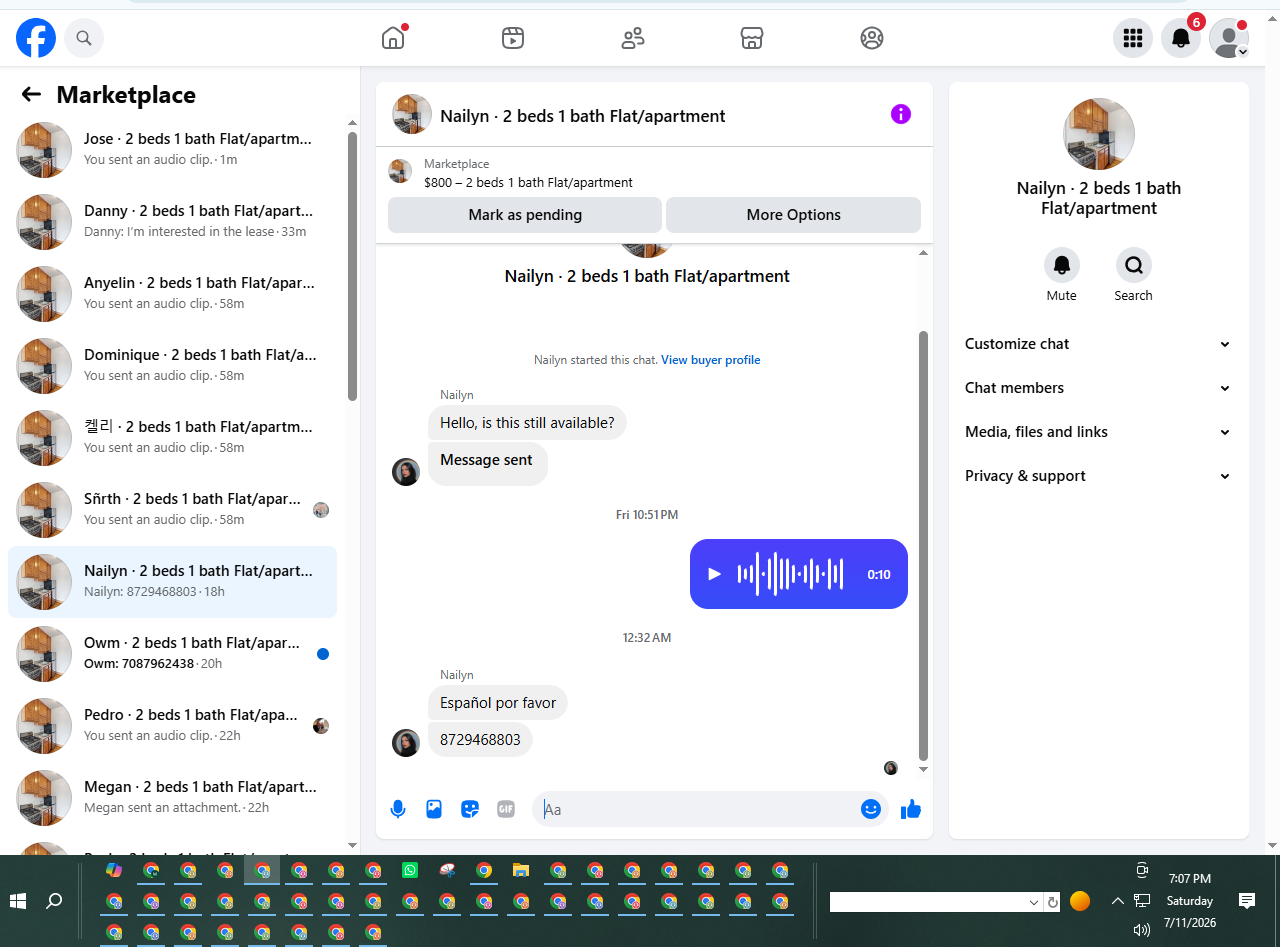Open Windows action center notifications

[1247, 901]
